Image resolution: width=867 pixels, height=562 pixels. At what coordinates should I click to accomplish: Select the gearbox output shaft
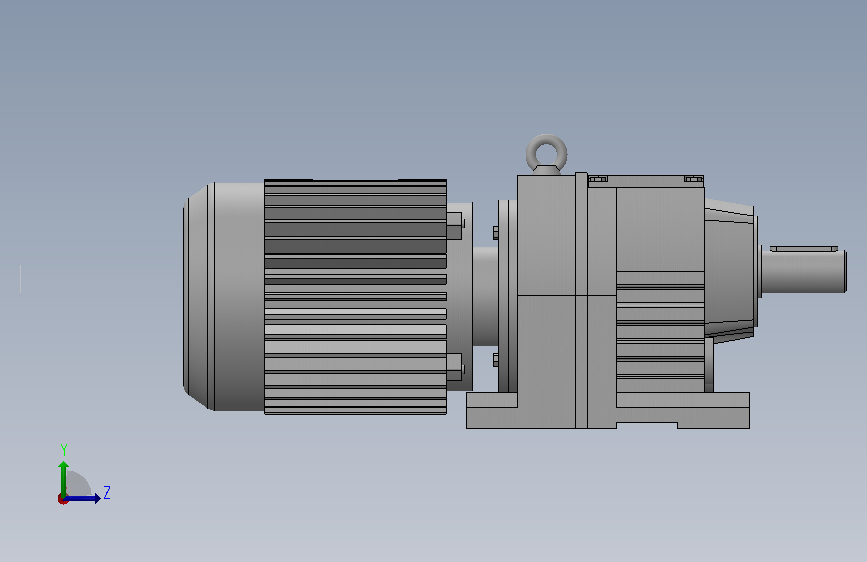(803, 270)
